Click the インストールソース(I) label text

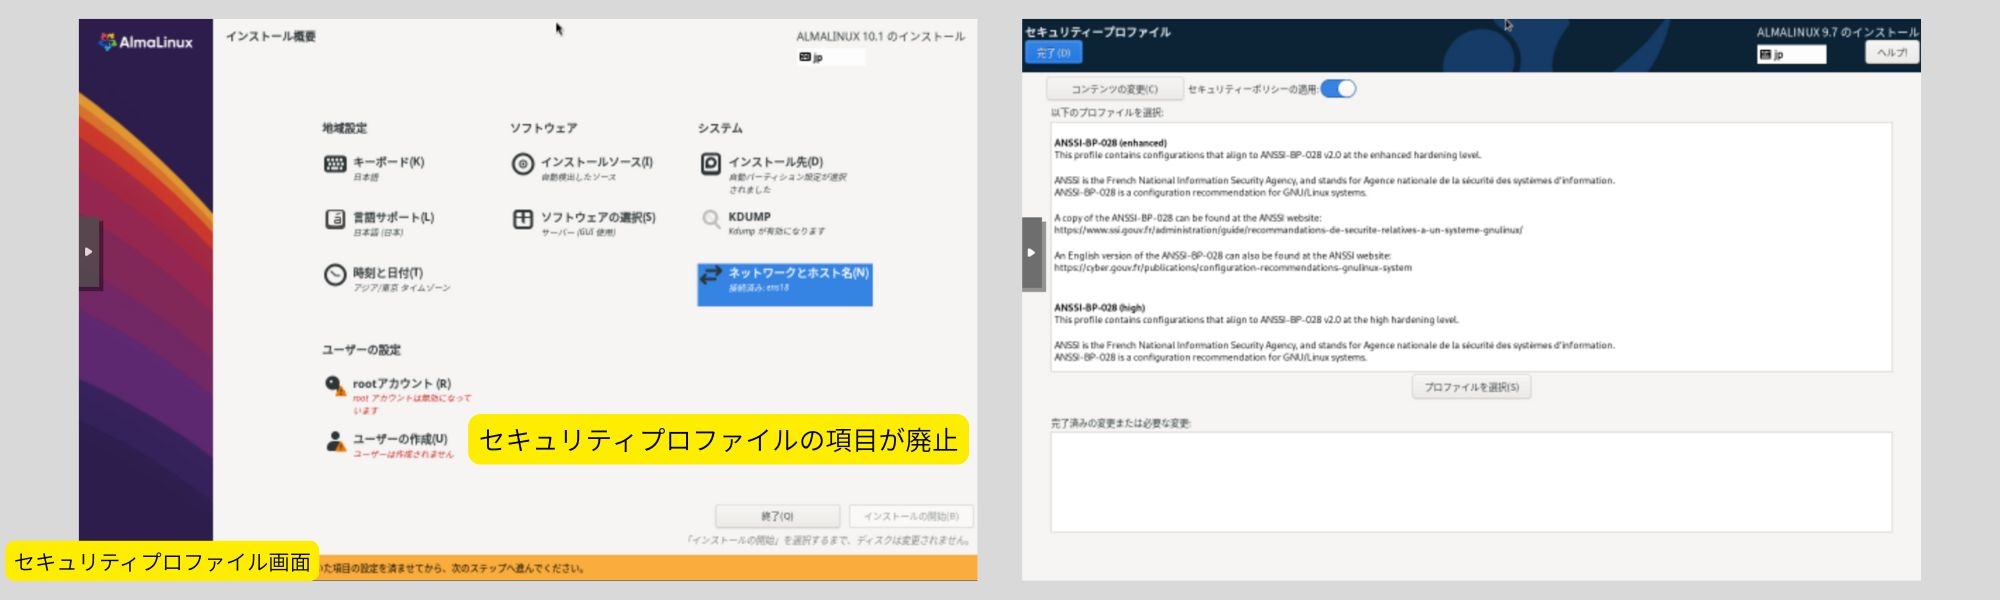(597, 162)
